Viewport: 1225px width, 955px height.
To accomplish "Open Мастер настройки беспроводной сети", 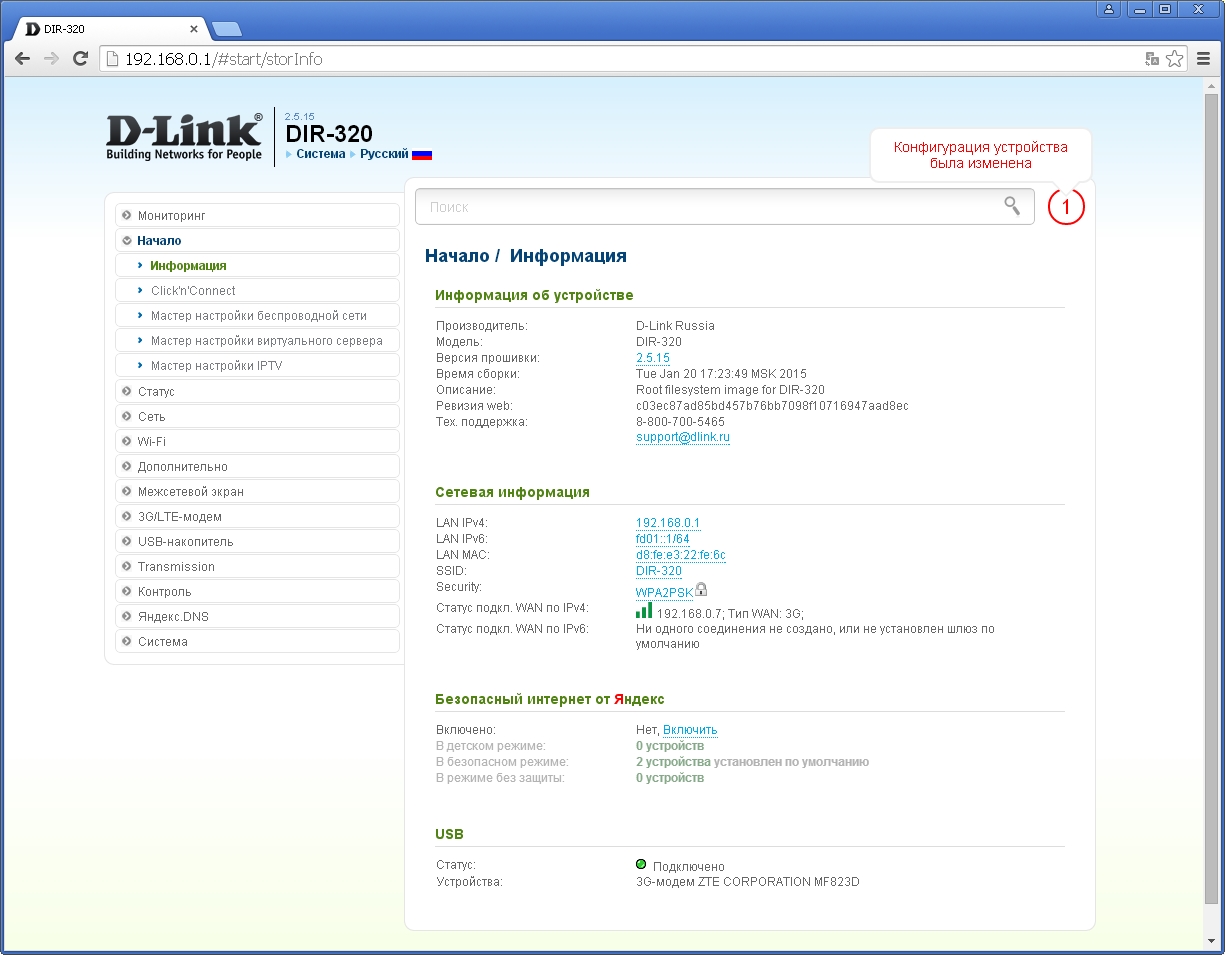I will point(257,315).
